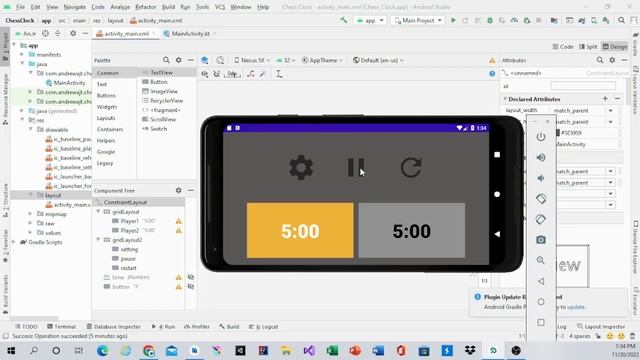Image resolution: width=640 pixels, height=360 pixels.
Task: Click the layout warning triangle icon
Action: [492, 60]
